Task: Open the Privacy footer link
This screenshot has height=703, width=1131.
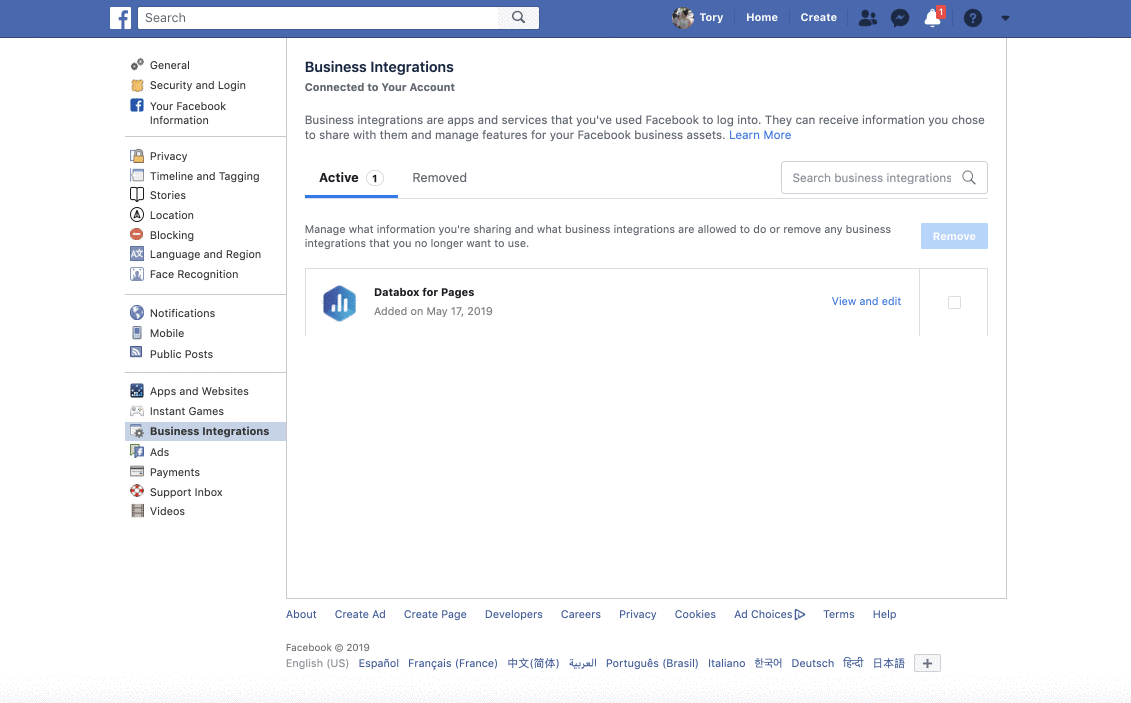Action: click(x=638, y=614)
